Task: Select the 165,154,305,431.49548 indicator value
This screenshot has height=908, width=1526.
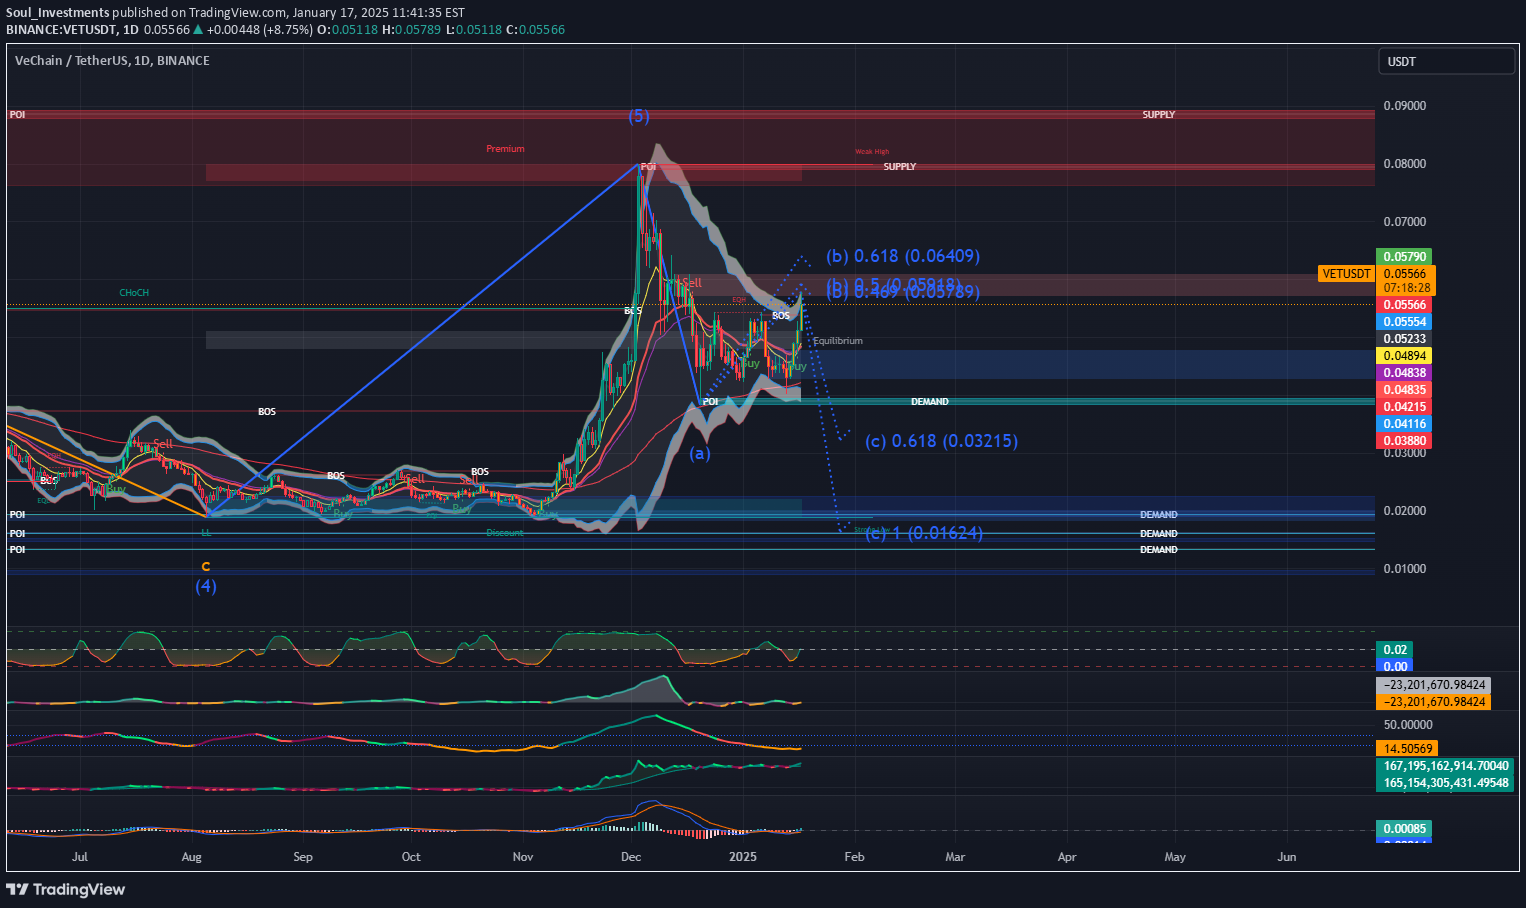Action: (1446, 783)
